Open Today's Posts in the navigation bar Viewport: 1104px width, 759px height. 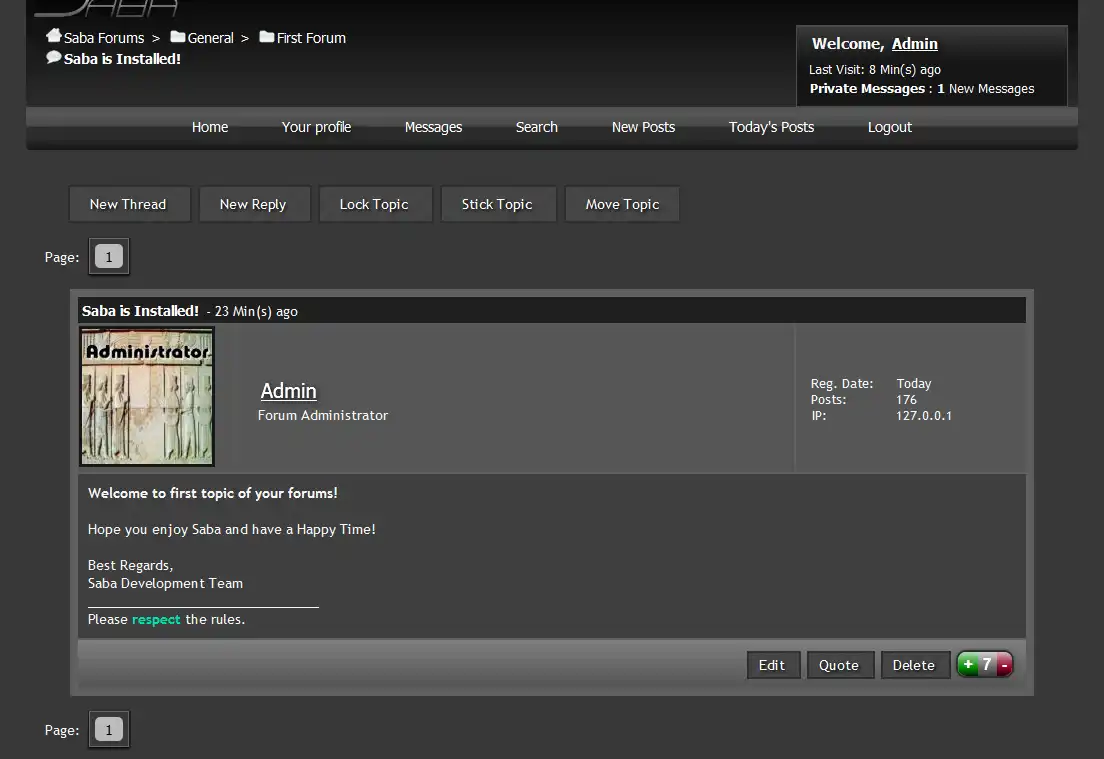[771, 127]
